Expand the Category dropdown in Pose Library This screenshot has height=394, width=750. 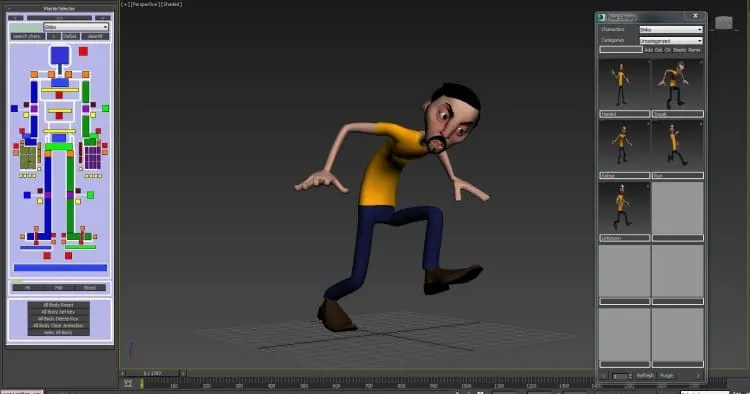[x=671, y=41]
